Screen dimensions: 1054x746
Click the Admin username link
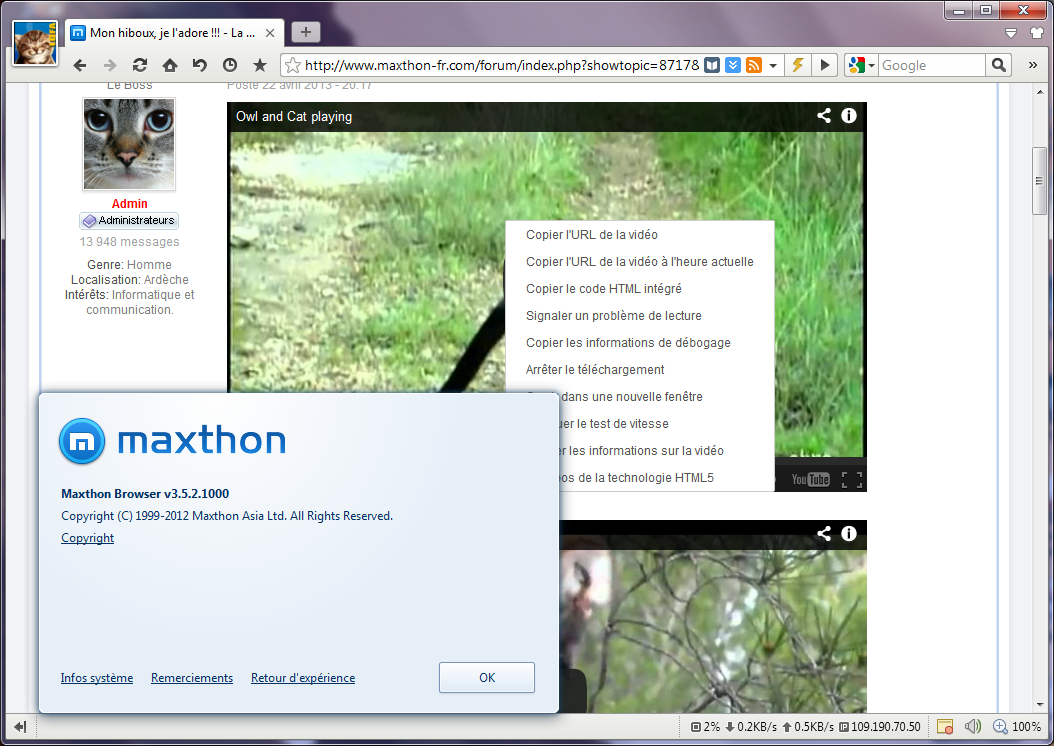point(129,204)
